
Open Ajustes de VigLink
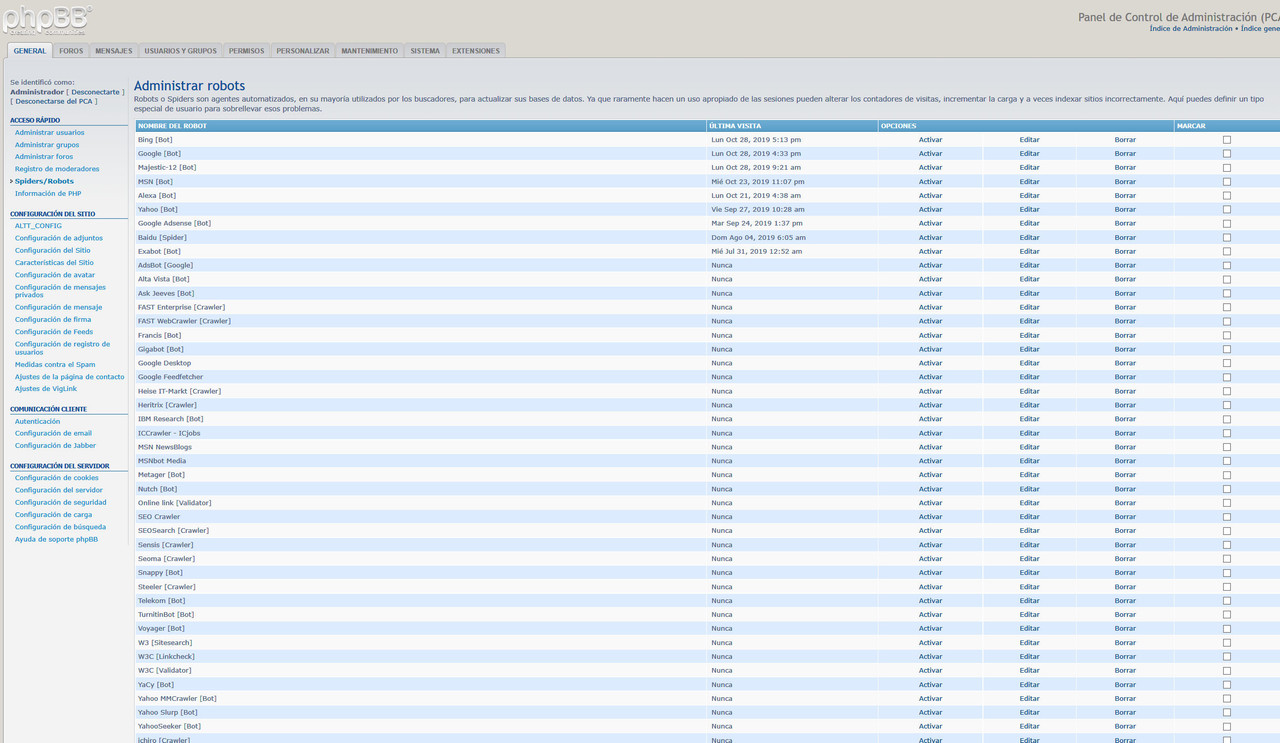point(46,388)
